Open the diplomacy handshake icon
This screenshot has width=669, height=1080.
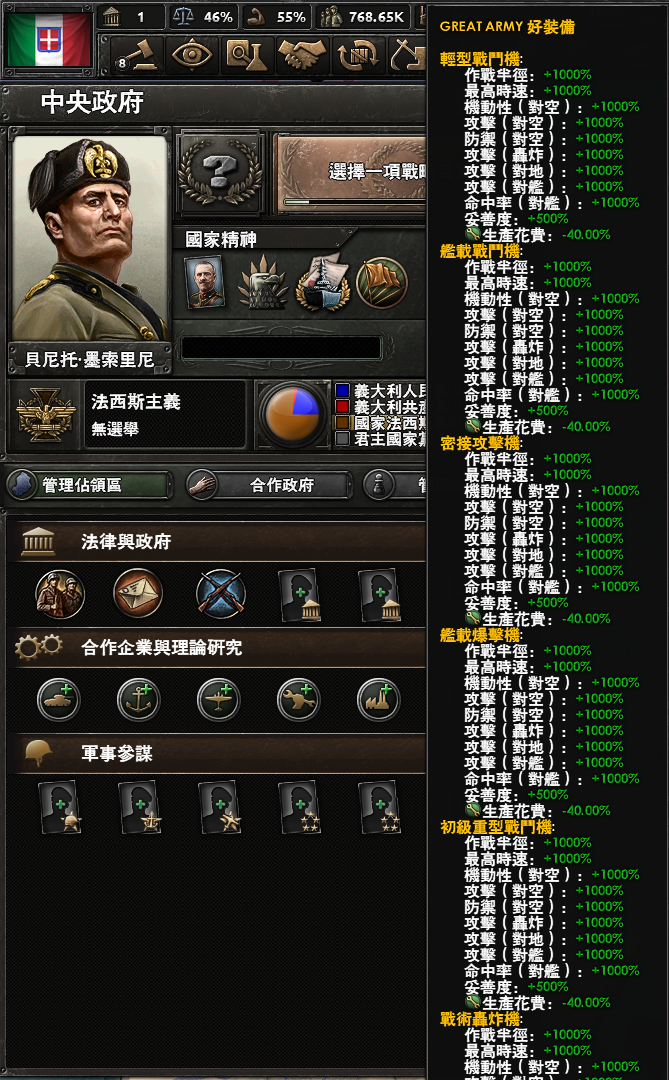pyautogui.click(x=302, y=55)
